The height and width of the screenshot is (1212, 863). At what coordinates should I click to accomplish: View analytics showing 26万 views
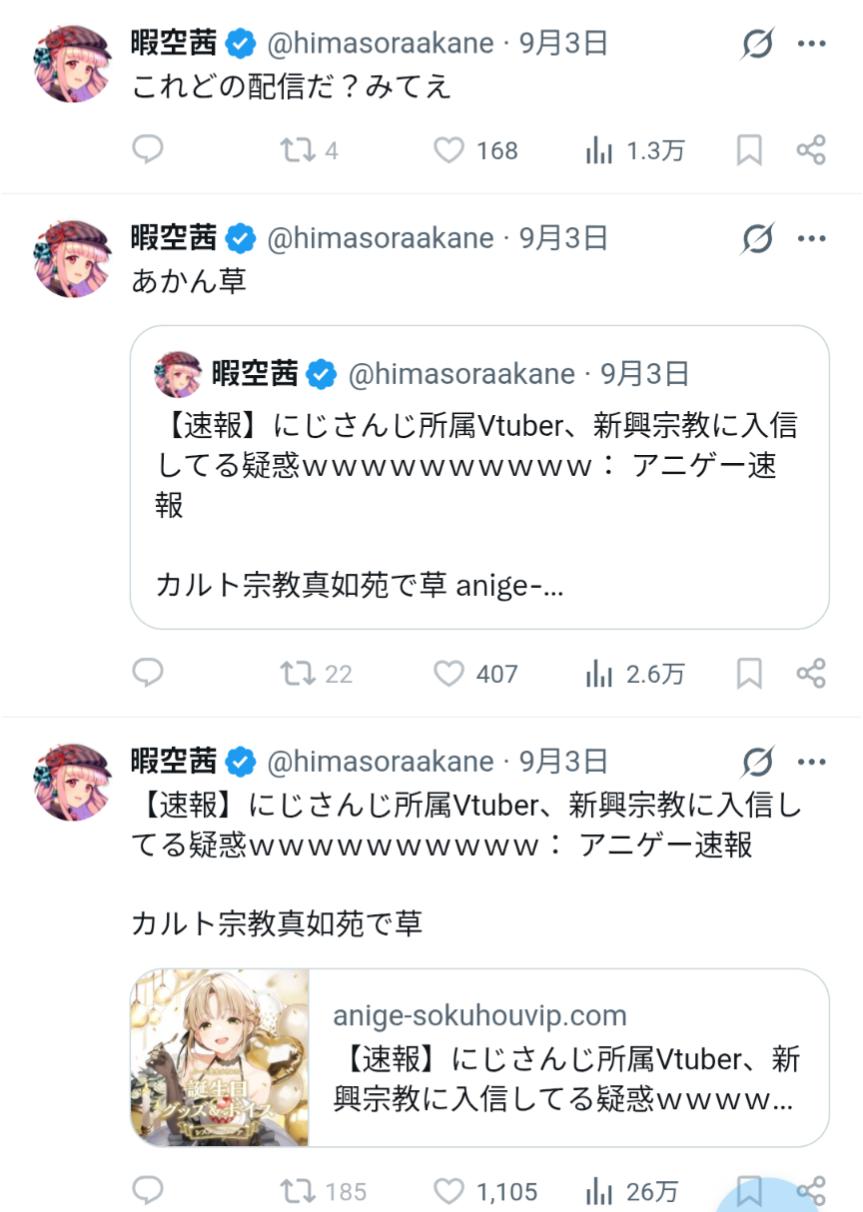(632, 1192)
